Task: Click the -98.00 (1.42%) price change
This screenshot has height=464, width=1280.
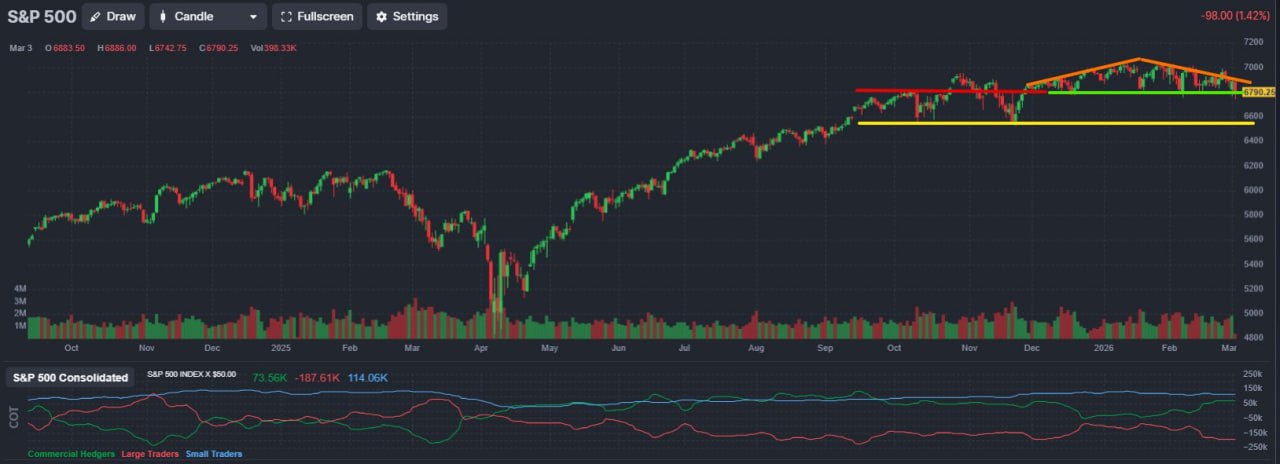Action: pos(1238,16)
